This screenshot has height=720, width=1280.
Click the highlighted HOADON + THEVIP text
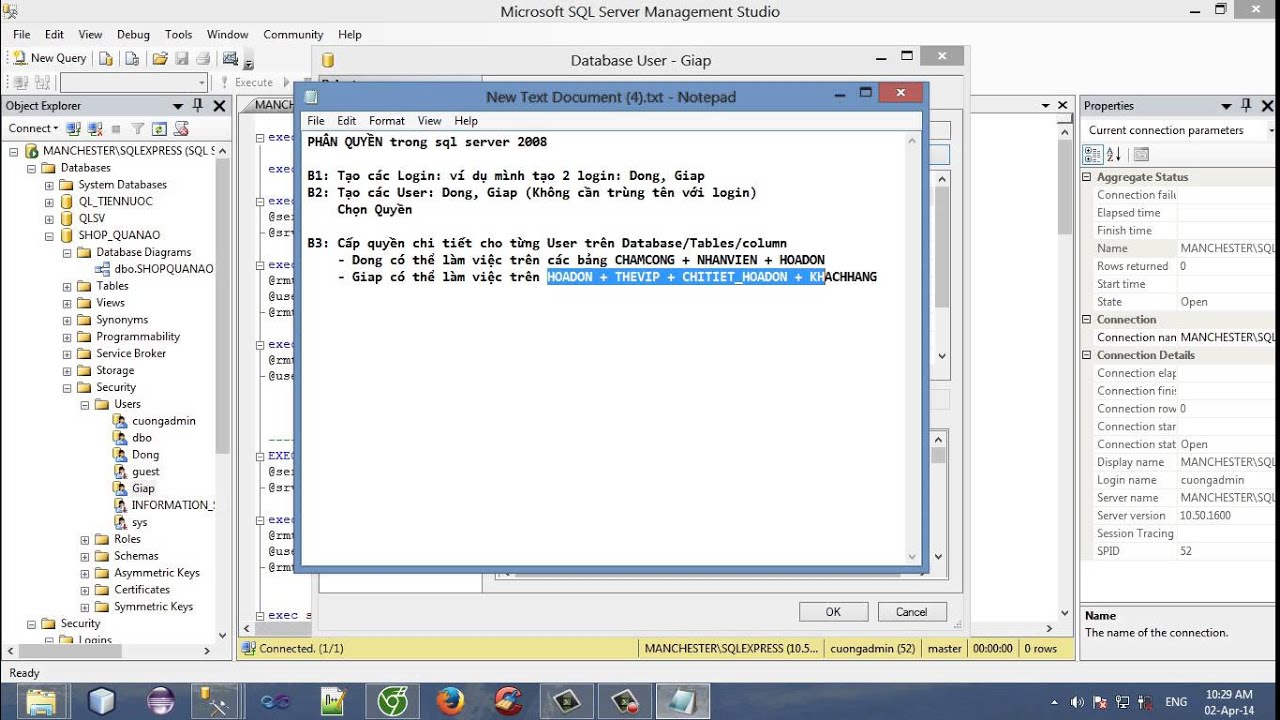point(685,277)
